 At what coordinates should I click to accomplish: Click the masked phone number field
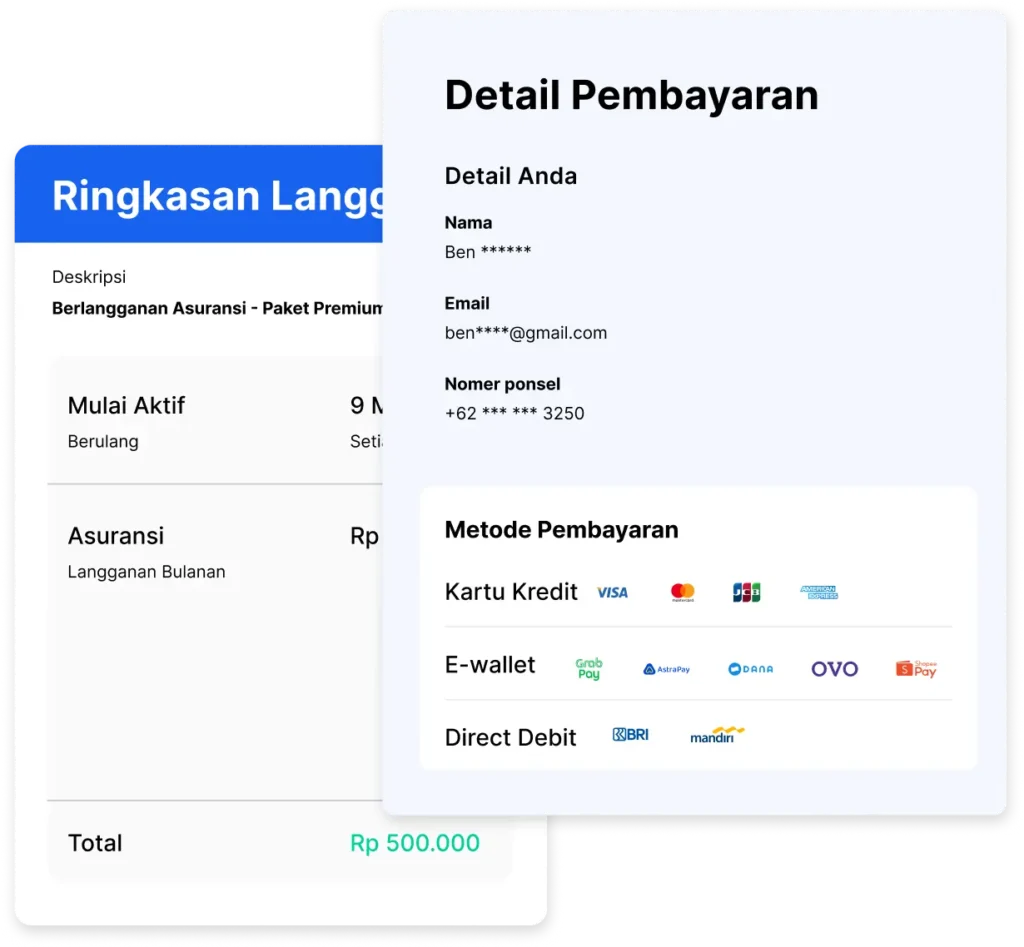(x=514, y=413)
